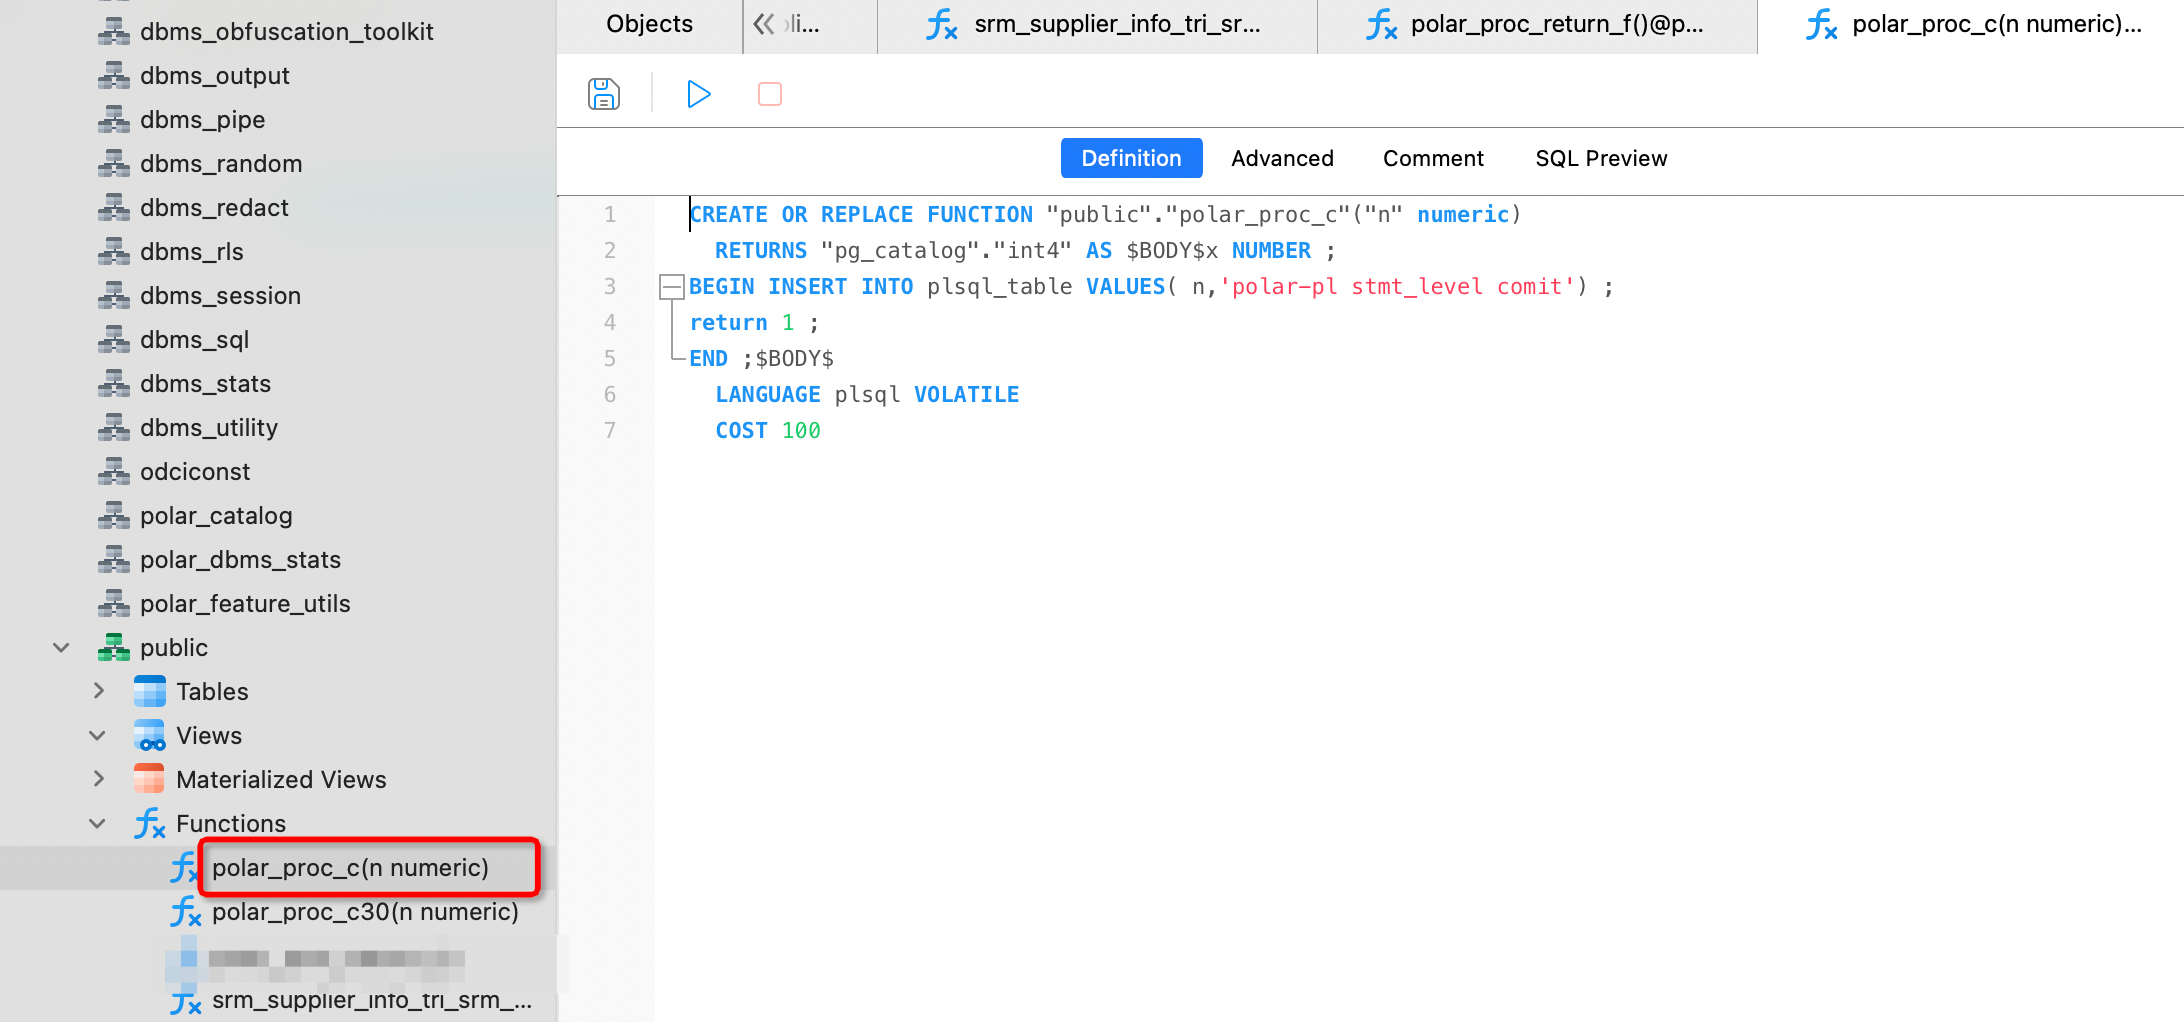
Task: Click the 'polar-pl stmt_level comit' string literal
Action: coord(1397,287)
